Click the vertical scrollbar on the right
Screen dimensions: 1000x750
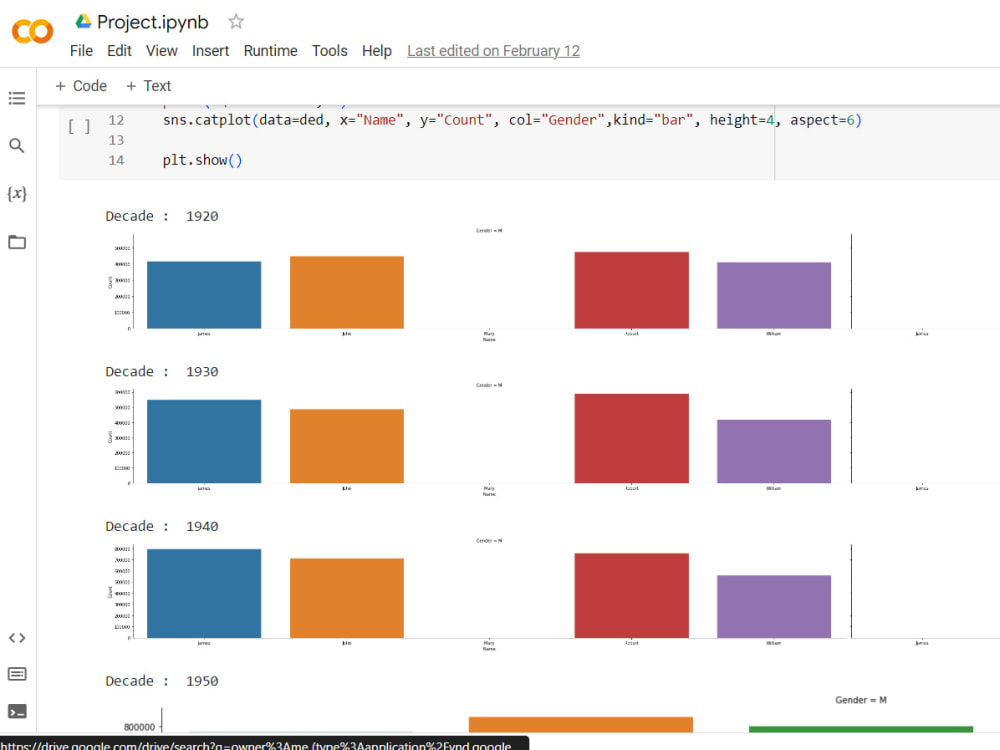pos(993,400)
